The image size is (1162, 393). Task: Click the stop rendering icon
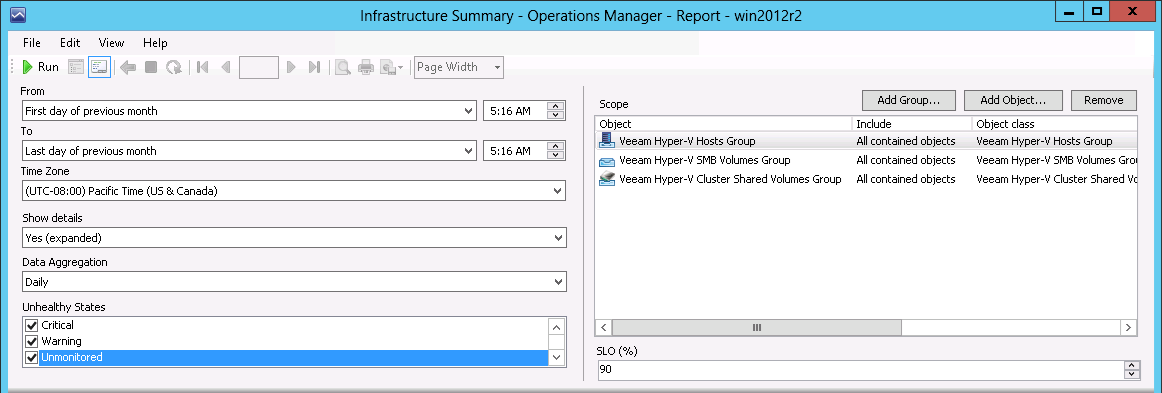click(150, 67)
